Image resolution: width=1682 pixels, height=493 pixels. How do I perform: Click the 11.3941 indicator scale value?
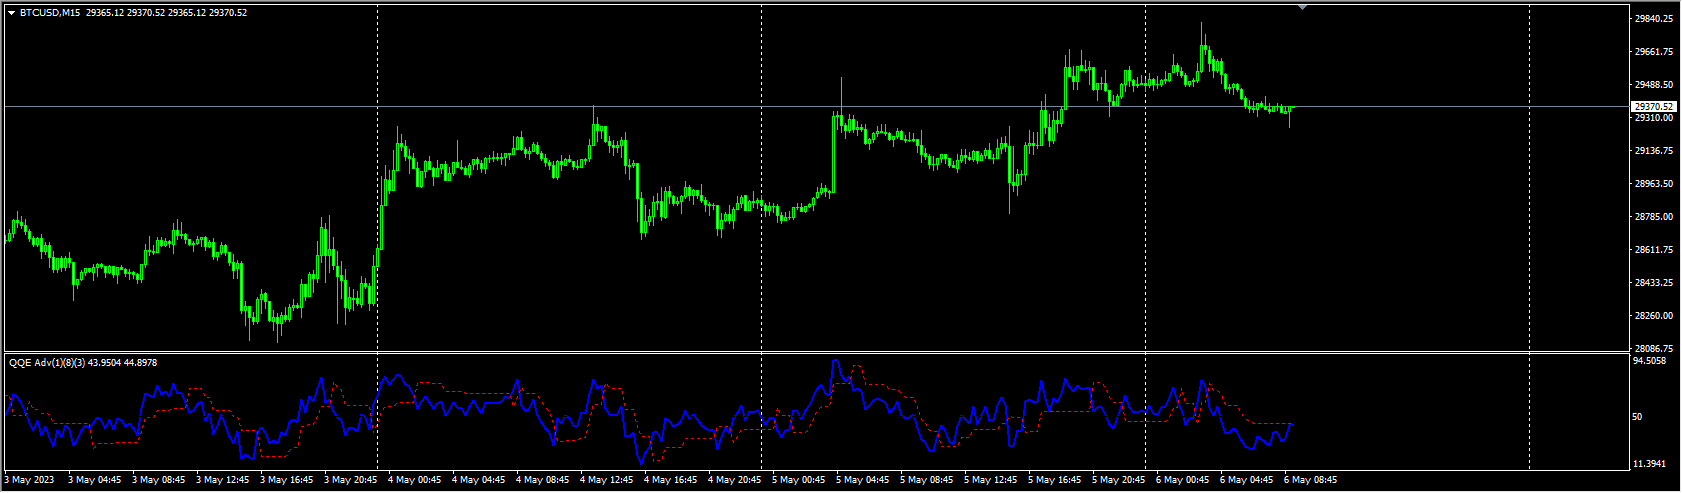tap(1650, 464)
